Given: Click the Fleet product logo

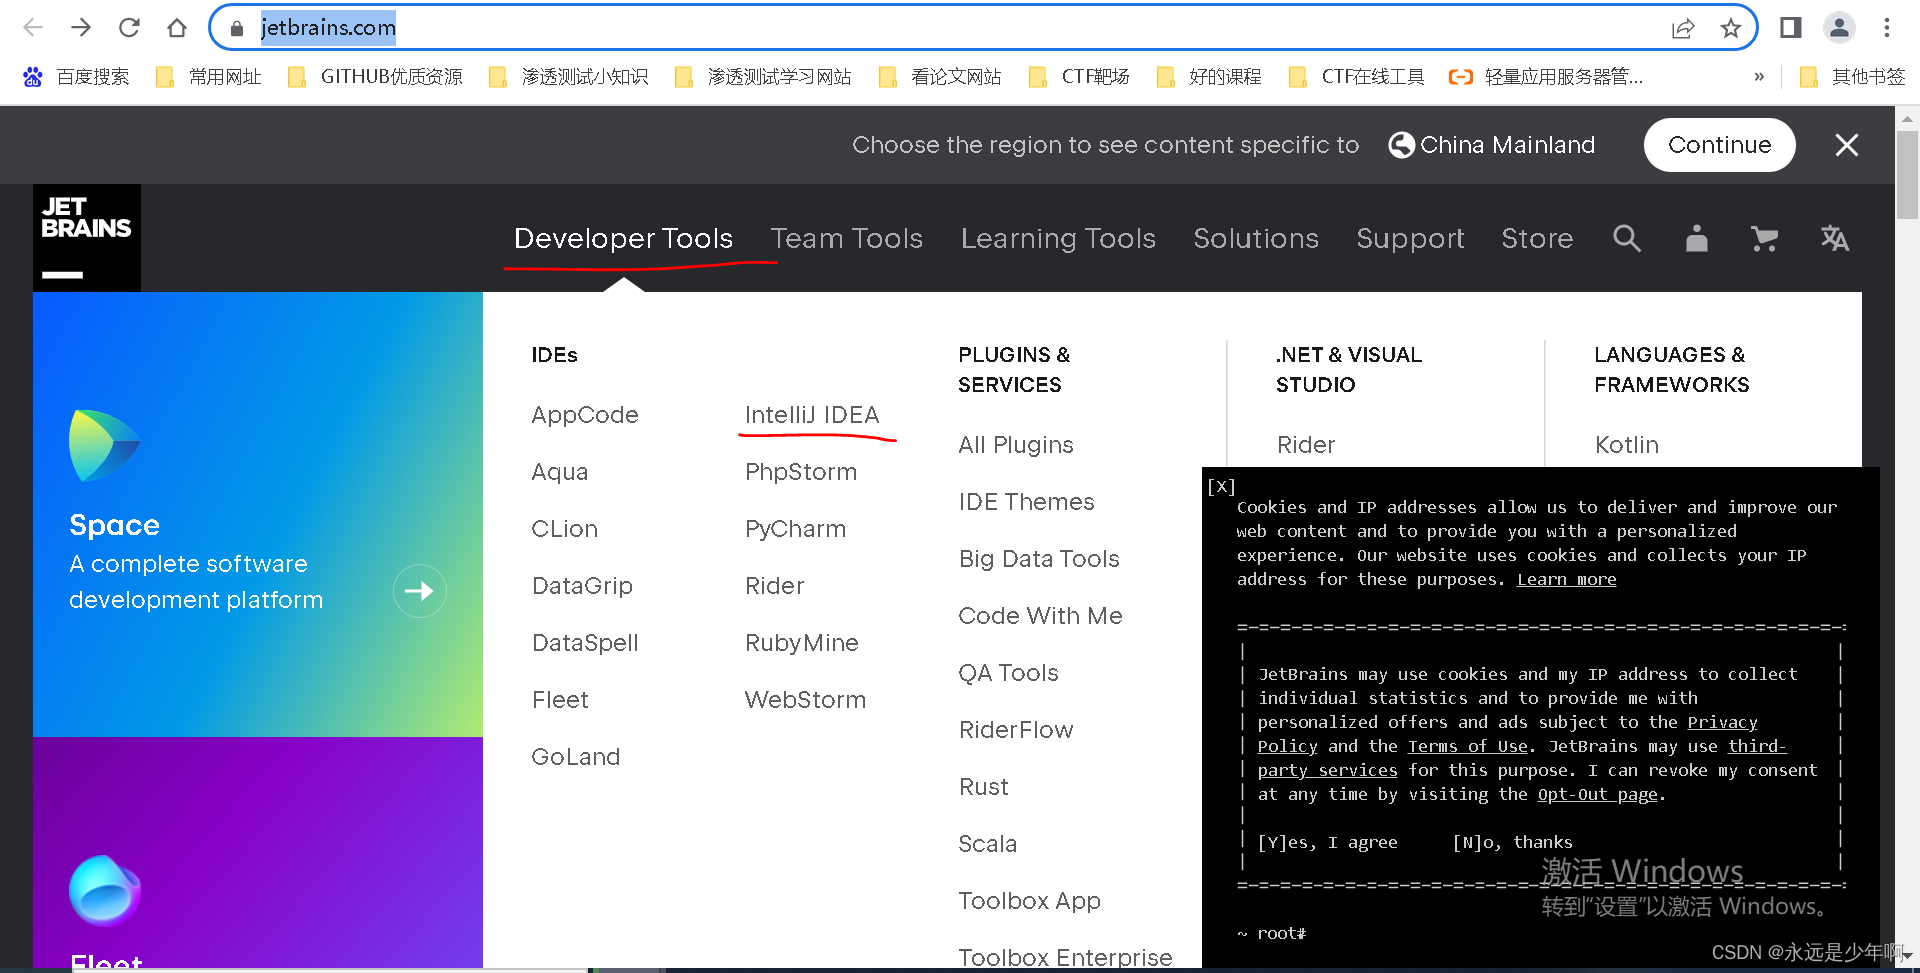Looking at the screenshot, I should pyautogui.click(x=104, y=890).
